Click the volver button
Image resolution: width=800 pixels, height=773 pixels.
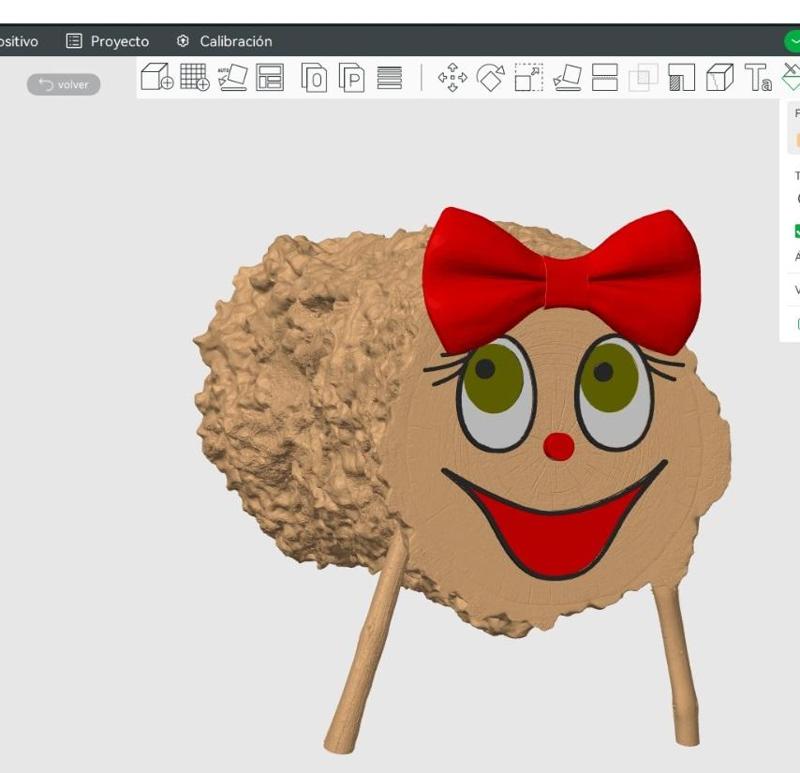click(x=62, y=85)
